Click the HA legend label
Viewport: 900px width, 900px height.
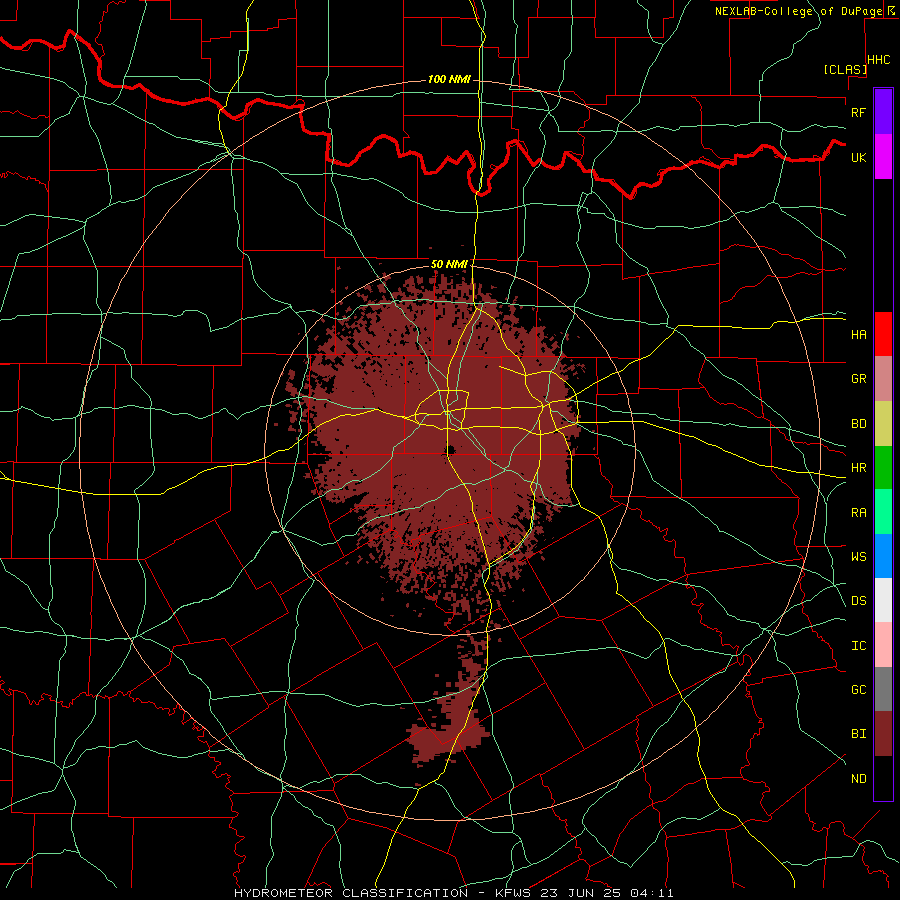point(858,334)
